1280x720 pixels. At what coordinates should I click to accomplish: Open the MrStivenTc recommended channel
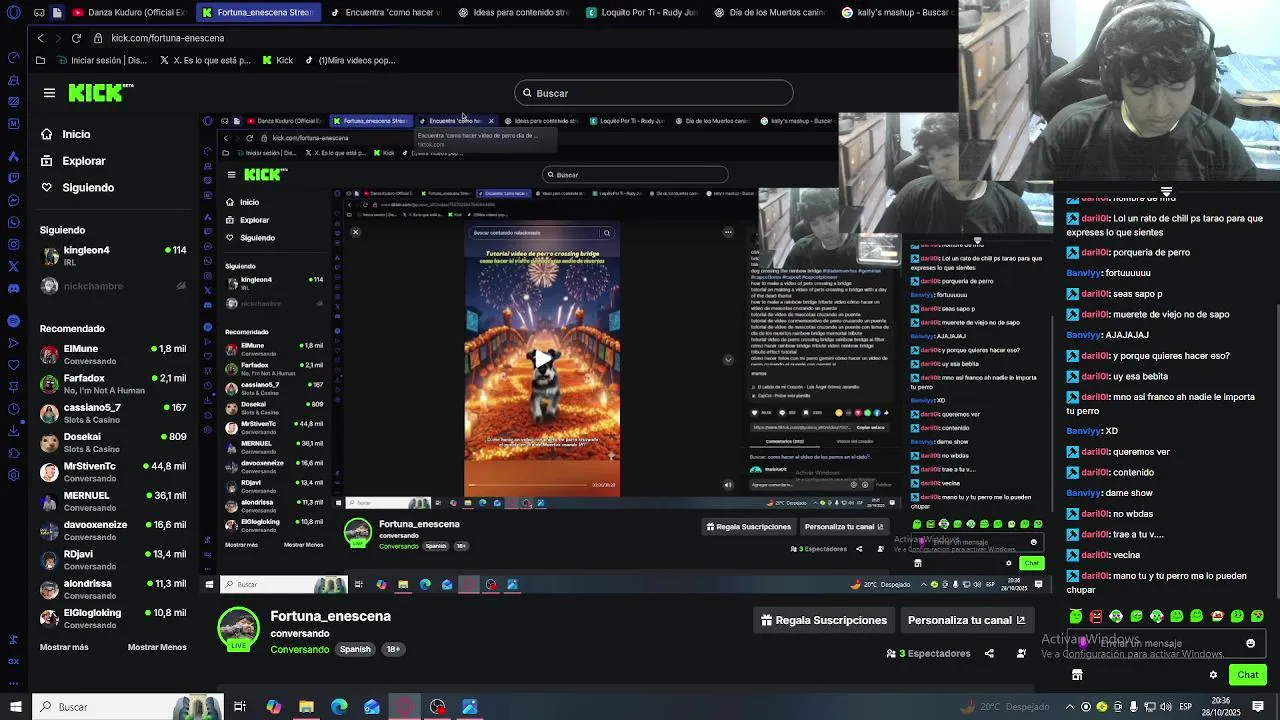point(113,472)
